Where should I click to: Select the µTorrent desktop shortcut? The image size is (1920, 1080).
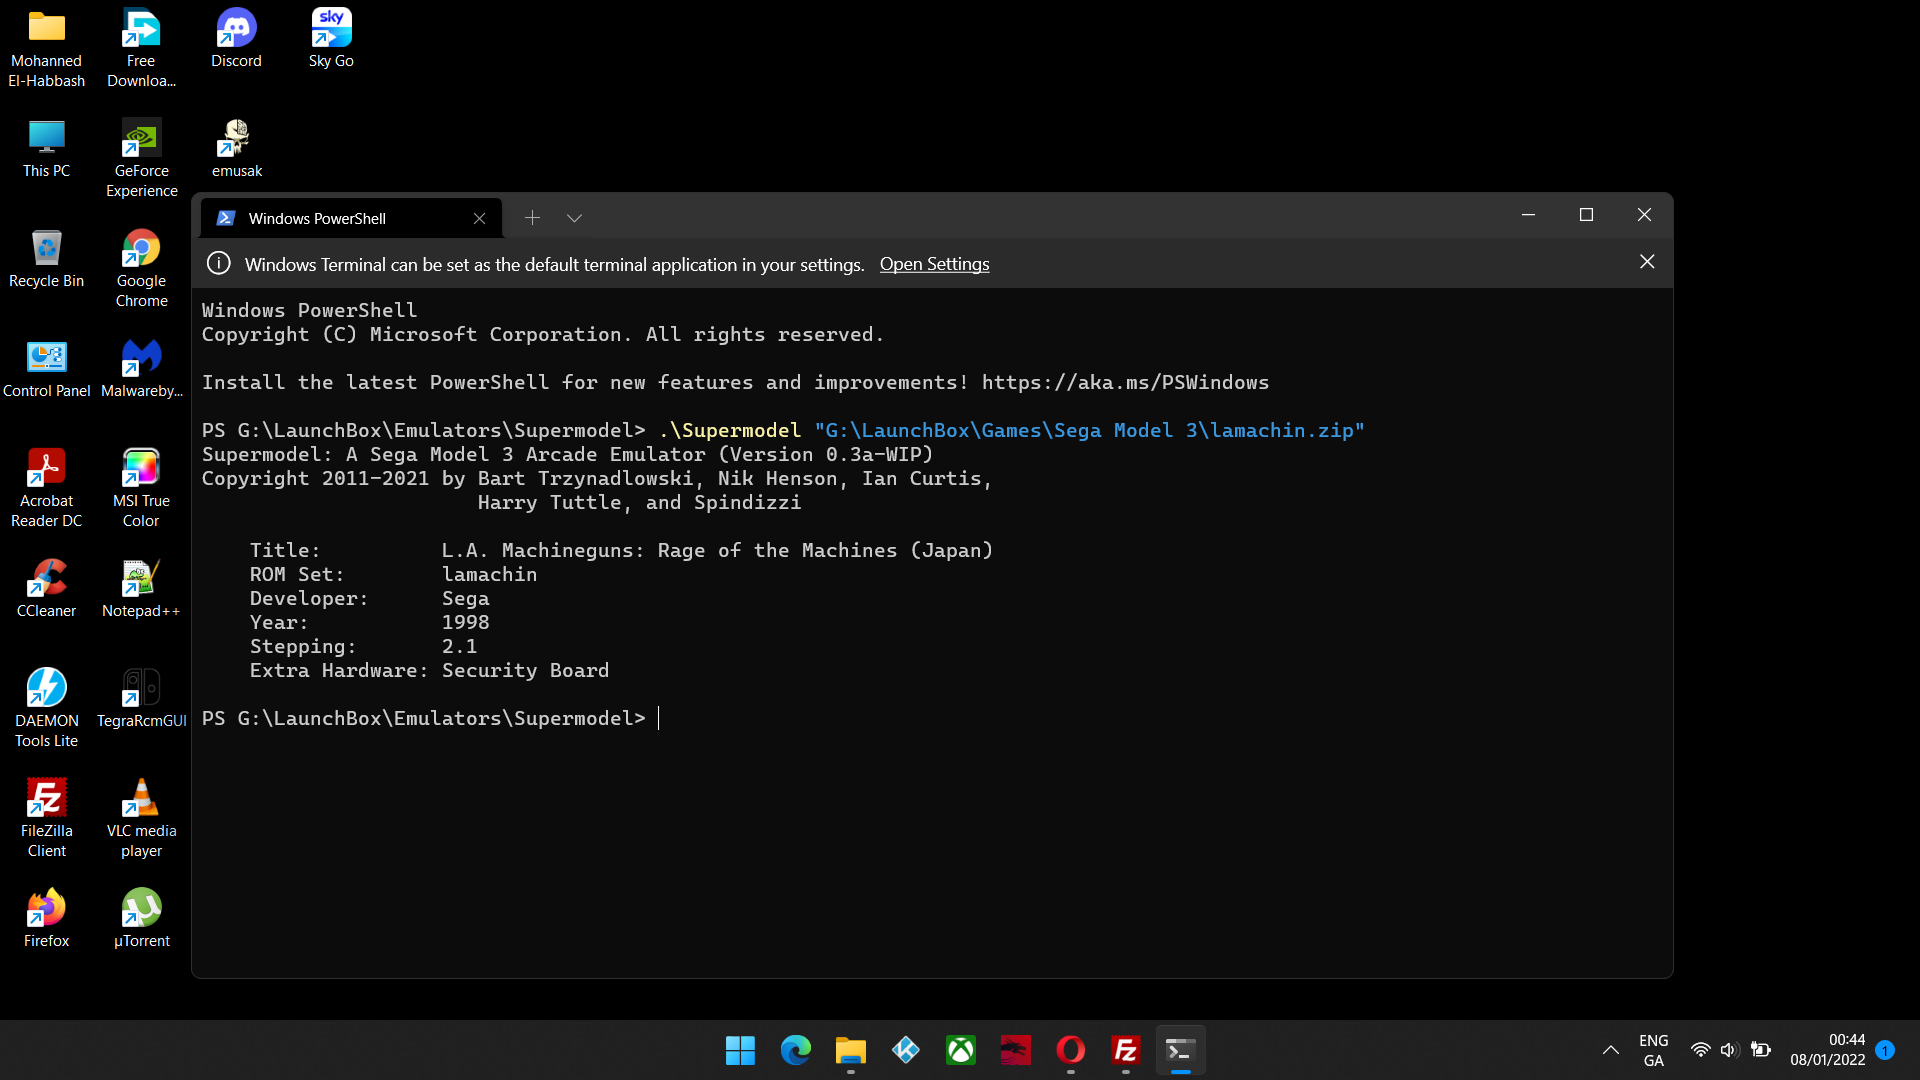(141, 920)
